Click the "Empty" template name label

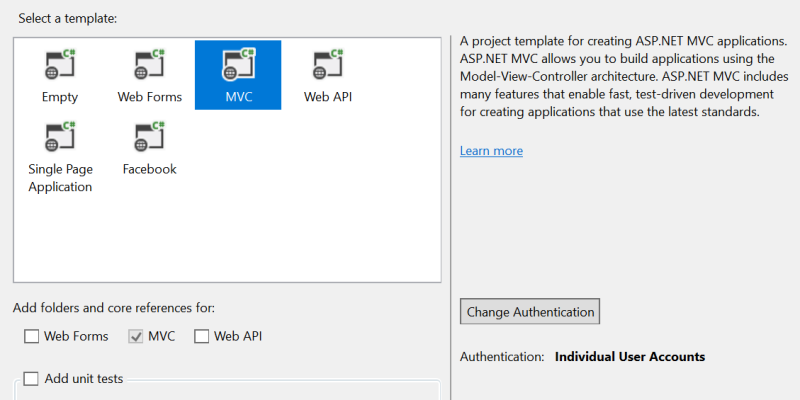tap(60, 97)
